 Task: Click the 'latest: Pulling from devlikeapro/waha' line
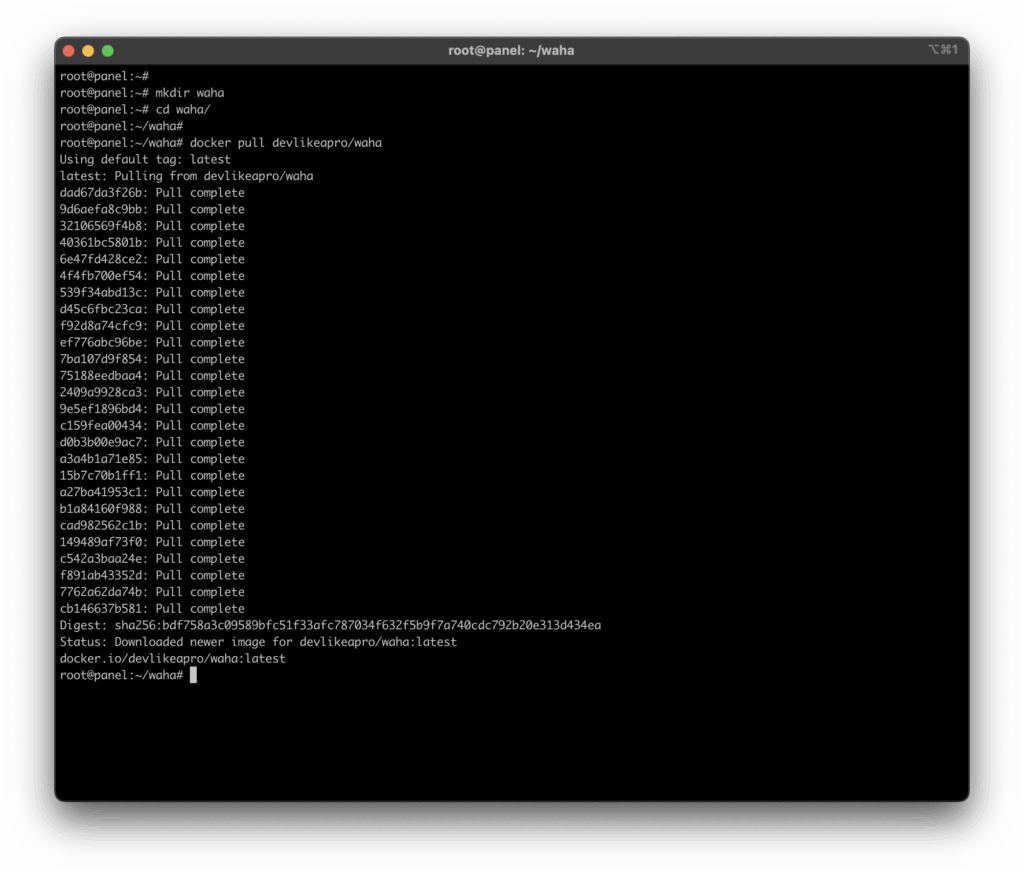(x=186, y=176)
